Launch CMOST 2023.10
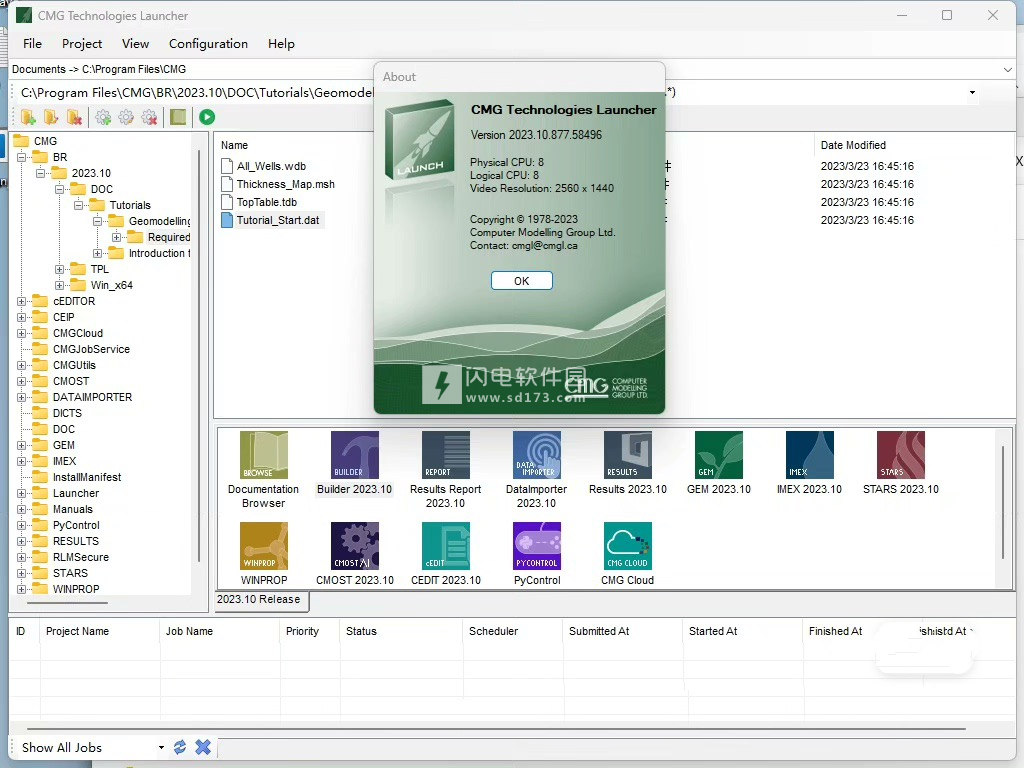Image resolution: width=1024 pixels, height=768 pixels. (355, 546)
